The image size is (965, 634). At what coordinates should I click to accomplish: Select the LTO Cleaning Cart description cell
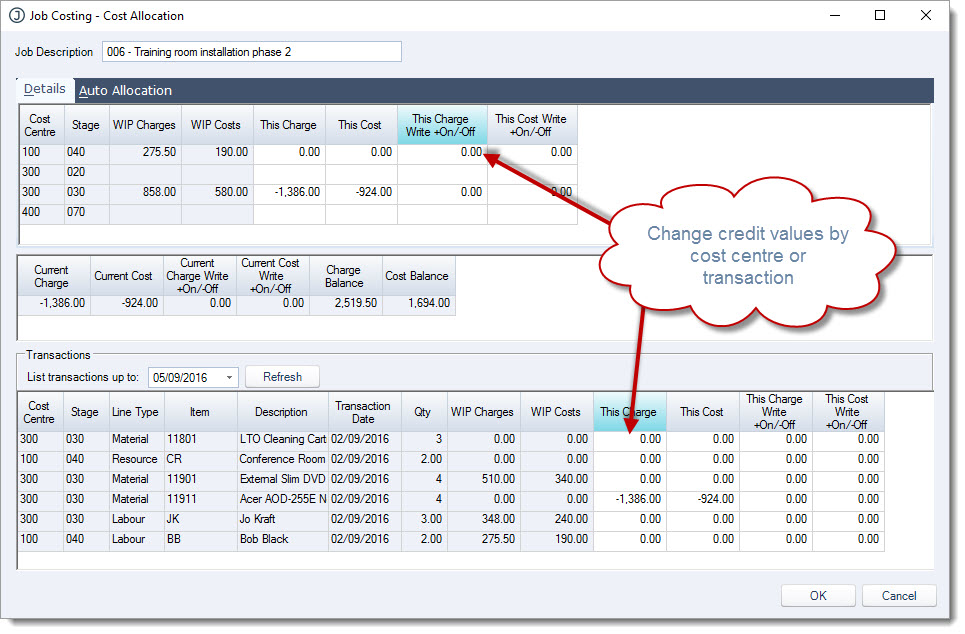pyautogui.click(x=282, y=439)
